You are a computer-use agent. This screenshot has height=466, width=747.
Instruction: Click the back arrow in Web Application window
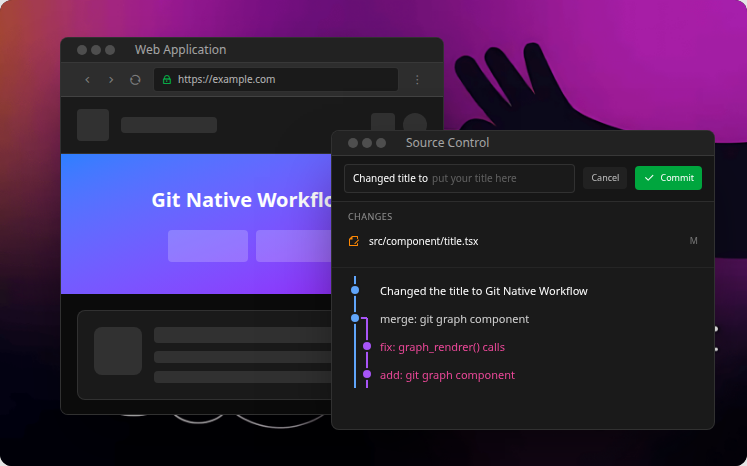click(87, 80)
